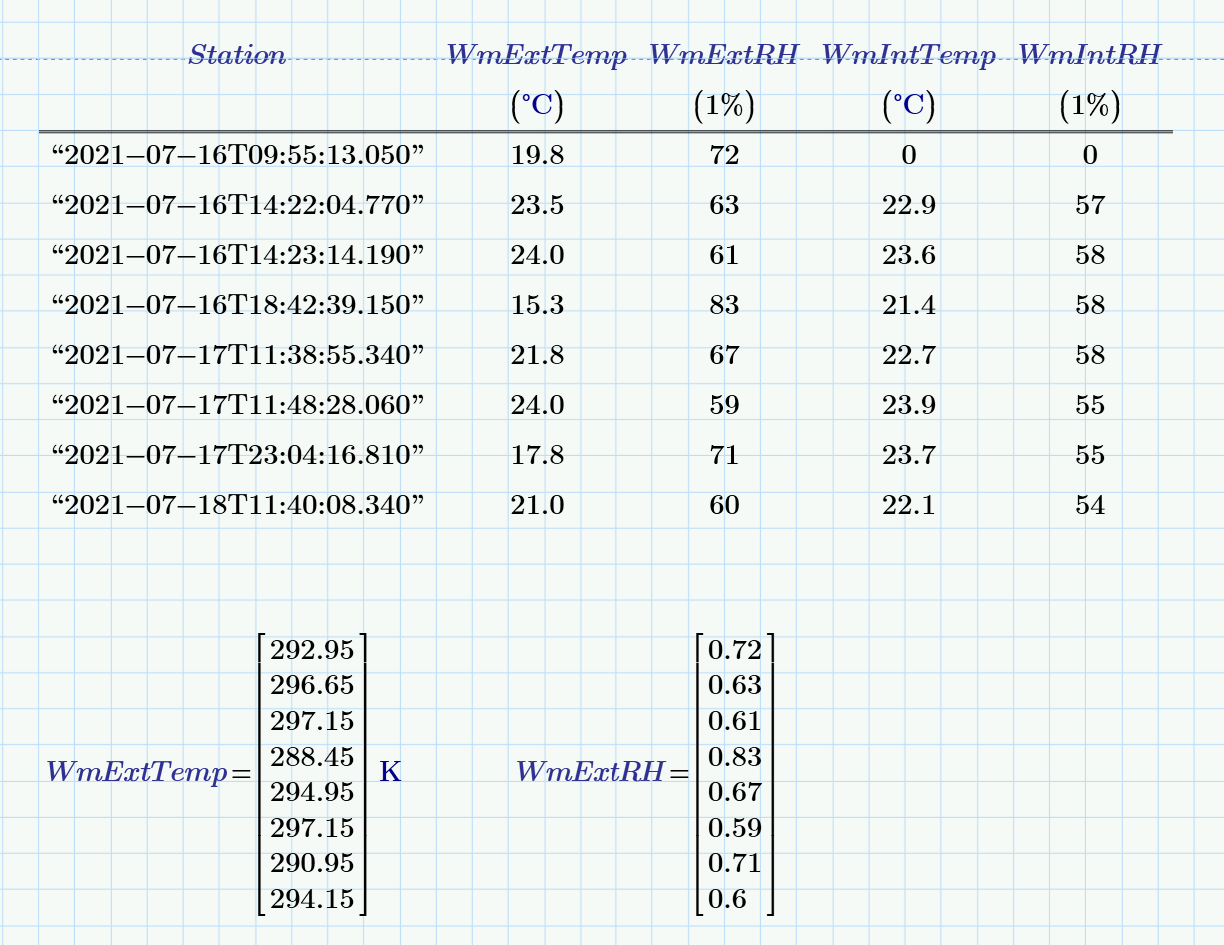The height and width of the screenshot is (945, 1224).
Task: Select timestamp 2021-07-16T09:55:13.050
Action: coord(237,155)
